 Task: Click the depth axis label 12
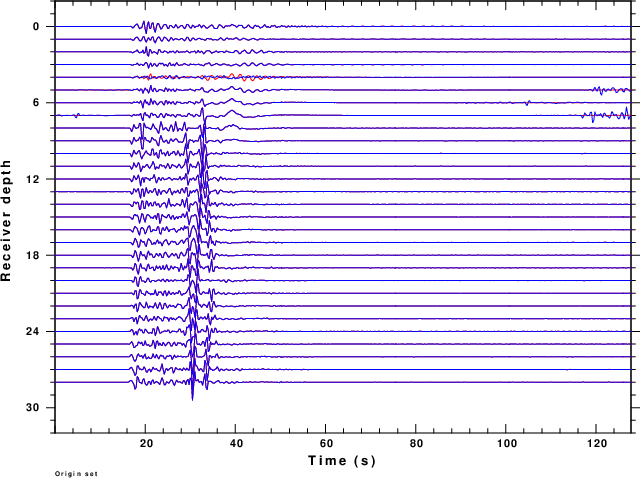(x=33, y=179)
